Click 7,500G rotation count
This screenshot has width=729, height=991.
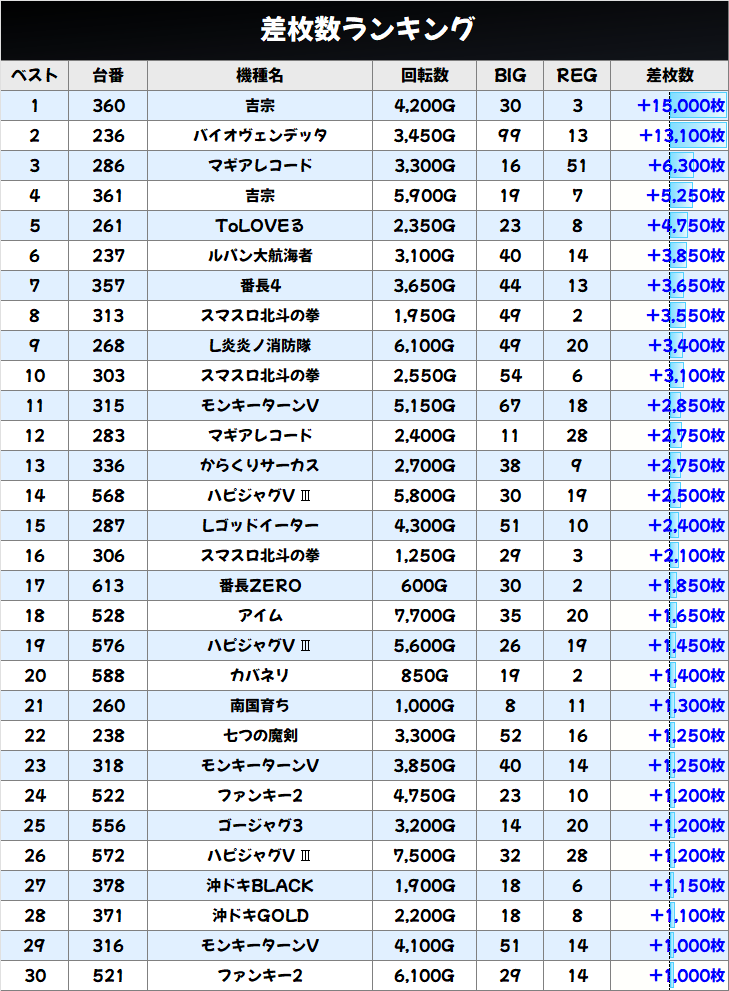424,856
